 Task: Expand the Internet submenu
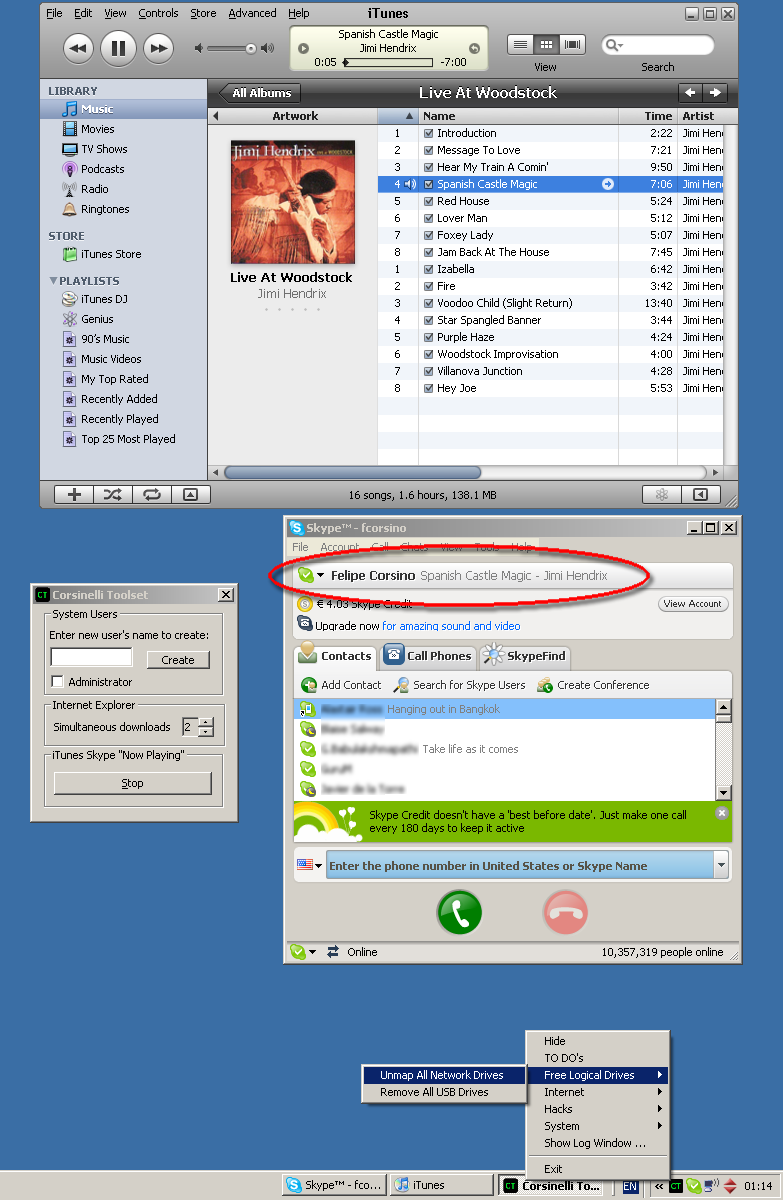598,1092
